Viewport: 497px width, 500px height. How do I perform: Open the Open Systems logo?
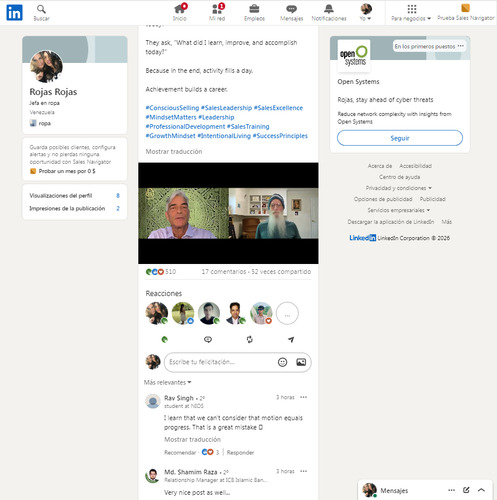coord(354,56)
